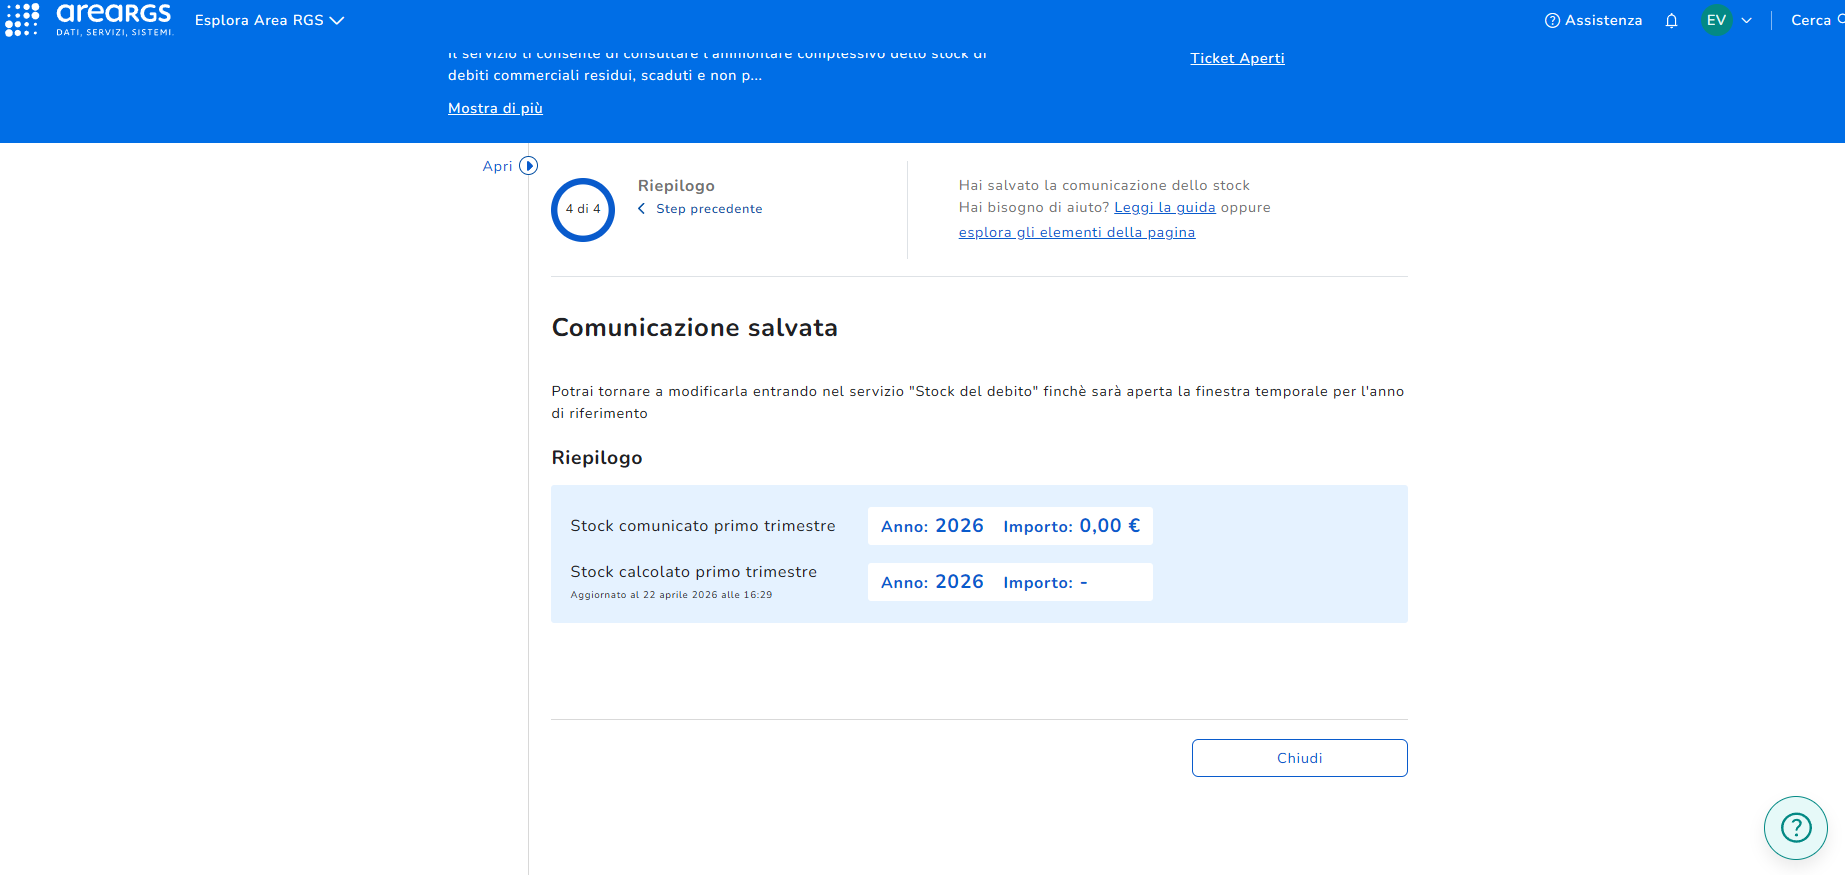Screen dimensions: 1845x875
Task: Click the areaRGS logo
Action: click(x=114, y=19)
